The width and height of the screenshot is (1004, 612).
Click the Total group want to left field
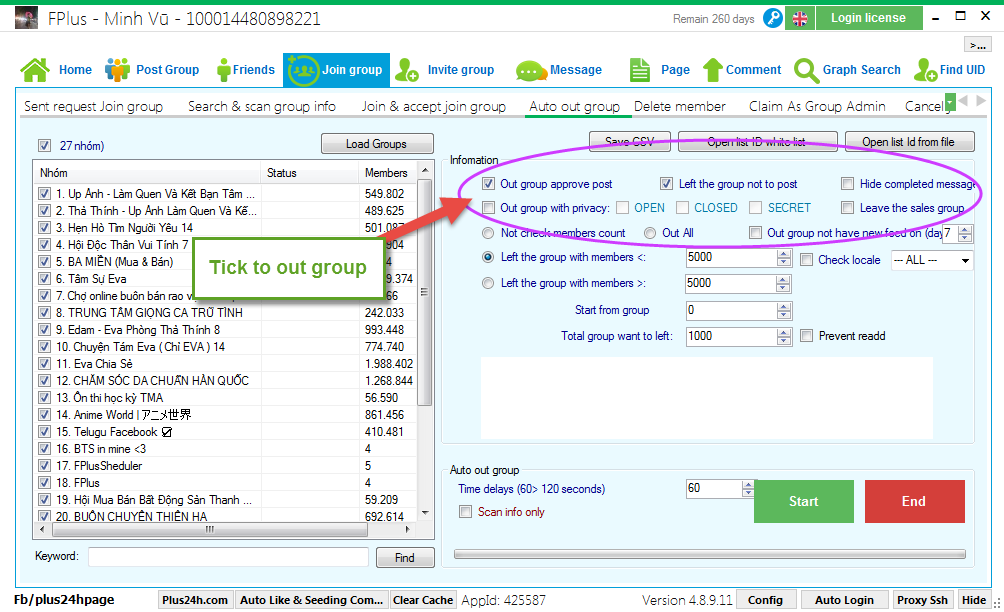732,337
